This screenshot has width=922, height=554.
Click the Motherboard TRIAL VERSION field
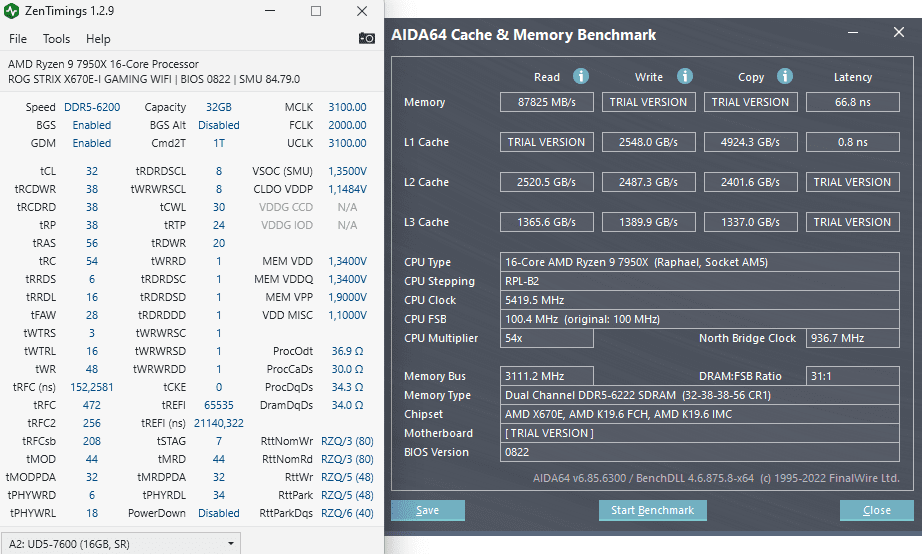coord(700,433)
